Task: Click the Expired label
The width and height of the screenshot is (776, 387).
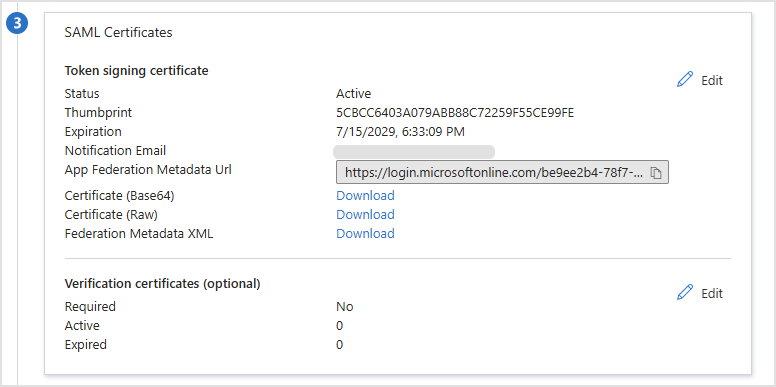Action: point(86,344)
